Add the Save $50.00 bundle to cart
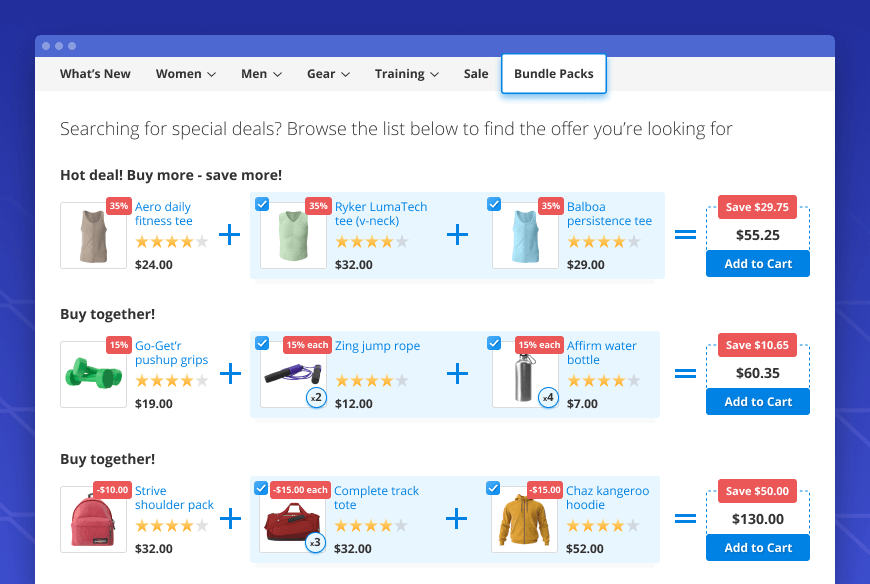 (x=757, y=547)
